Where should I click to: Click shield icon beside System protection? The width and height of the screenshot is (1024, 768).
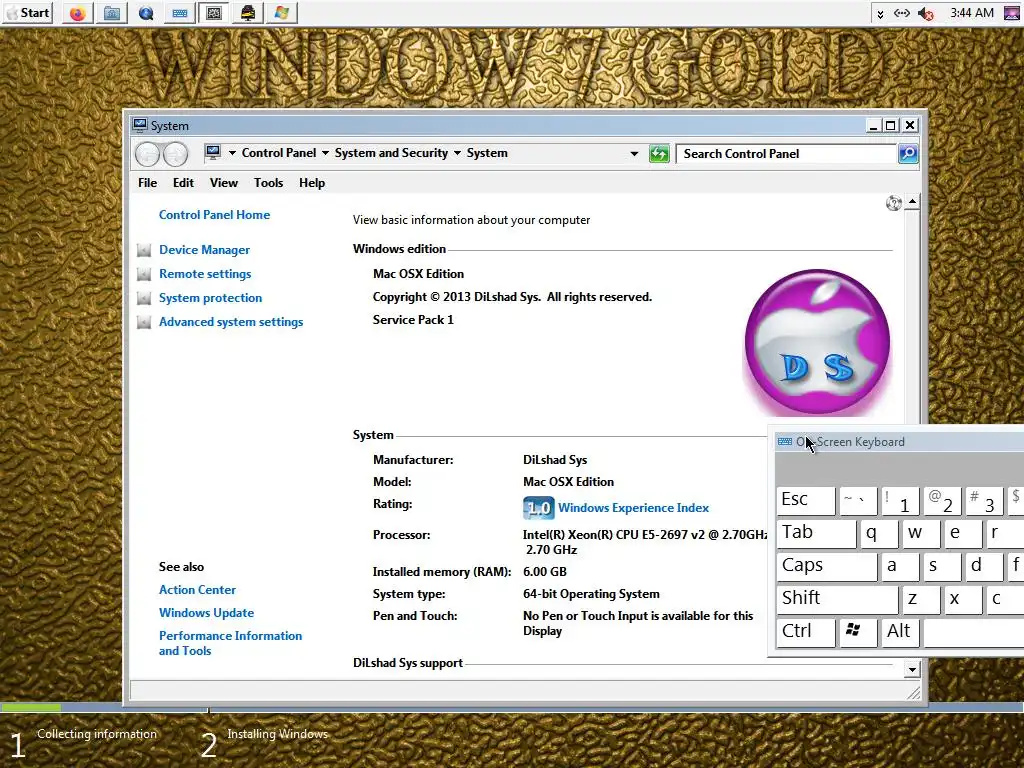pyautogui.click(x=144, y=298)
